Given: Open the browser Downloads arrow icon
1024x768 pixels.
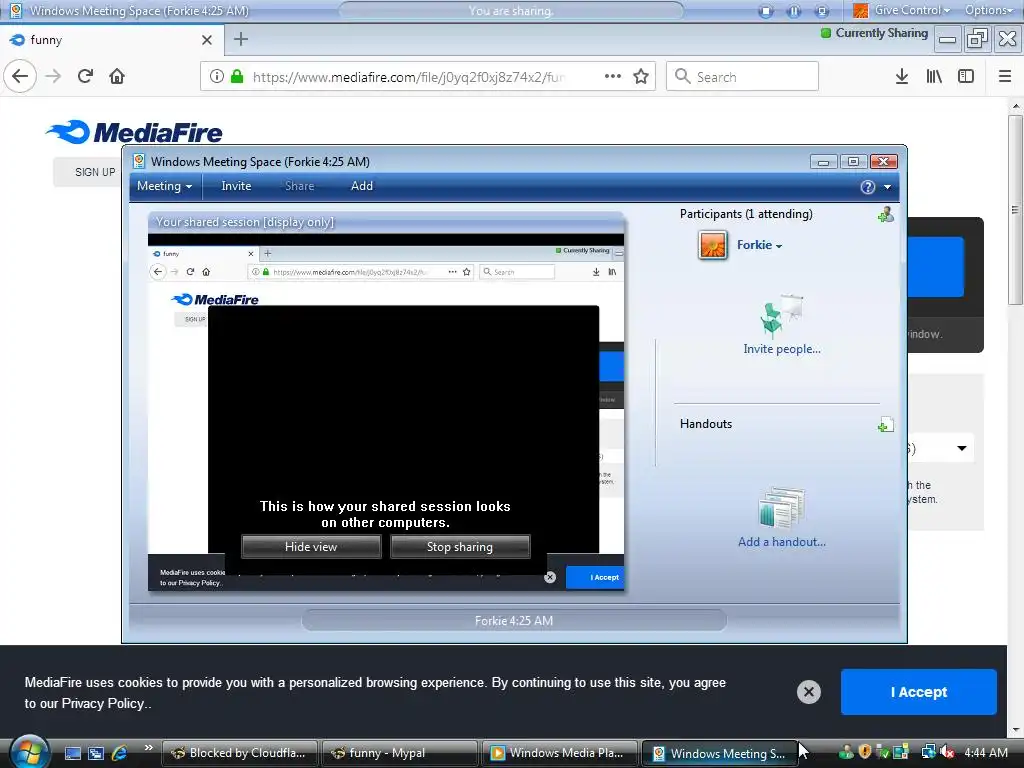Looking at the screenshot, I should tap(902, 76).
